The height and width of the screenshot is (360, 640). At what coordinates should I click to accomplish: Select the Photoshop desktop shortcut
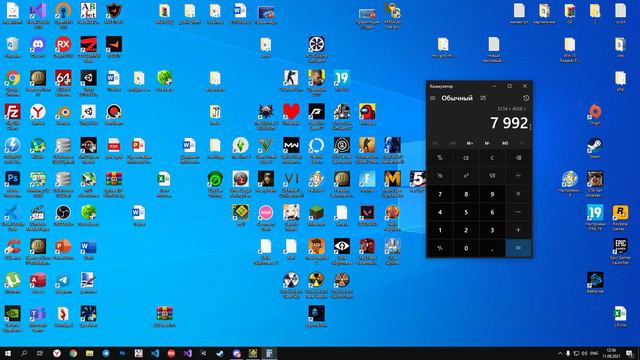pyautogui.click(x=13, y=184)
